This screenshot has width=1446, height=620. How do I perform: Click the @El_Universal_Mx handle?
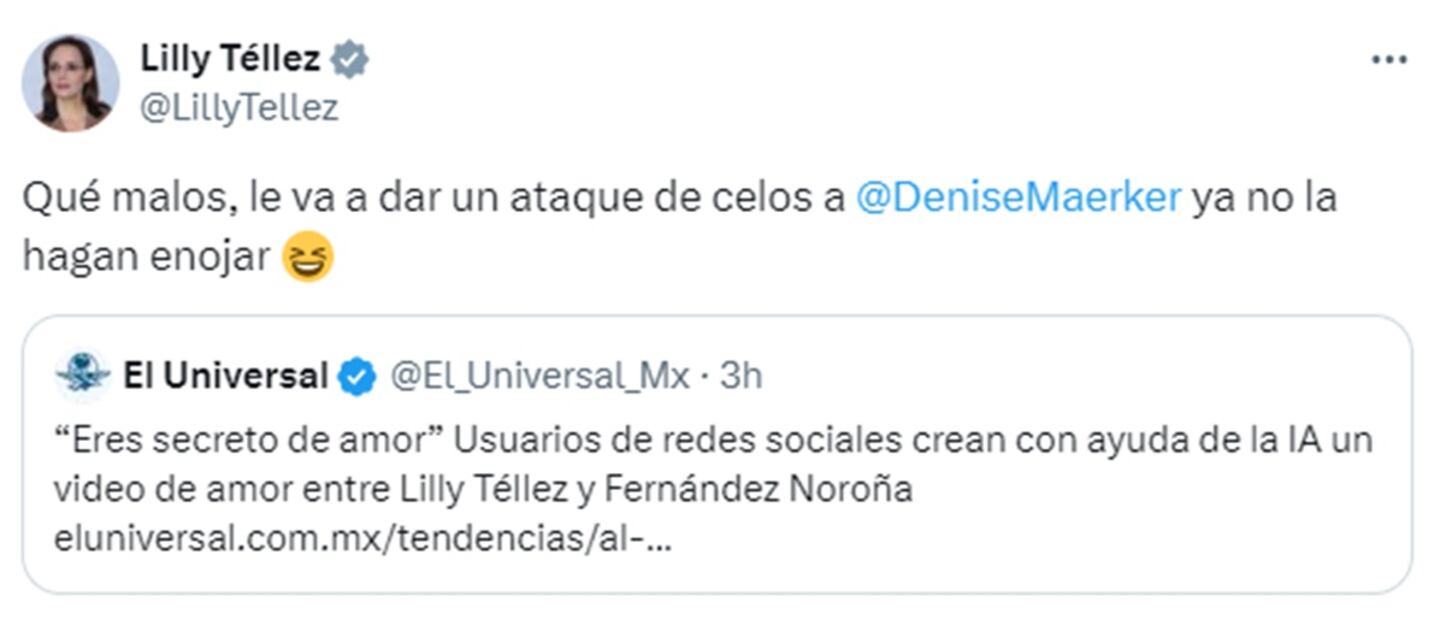point(539,377)
